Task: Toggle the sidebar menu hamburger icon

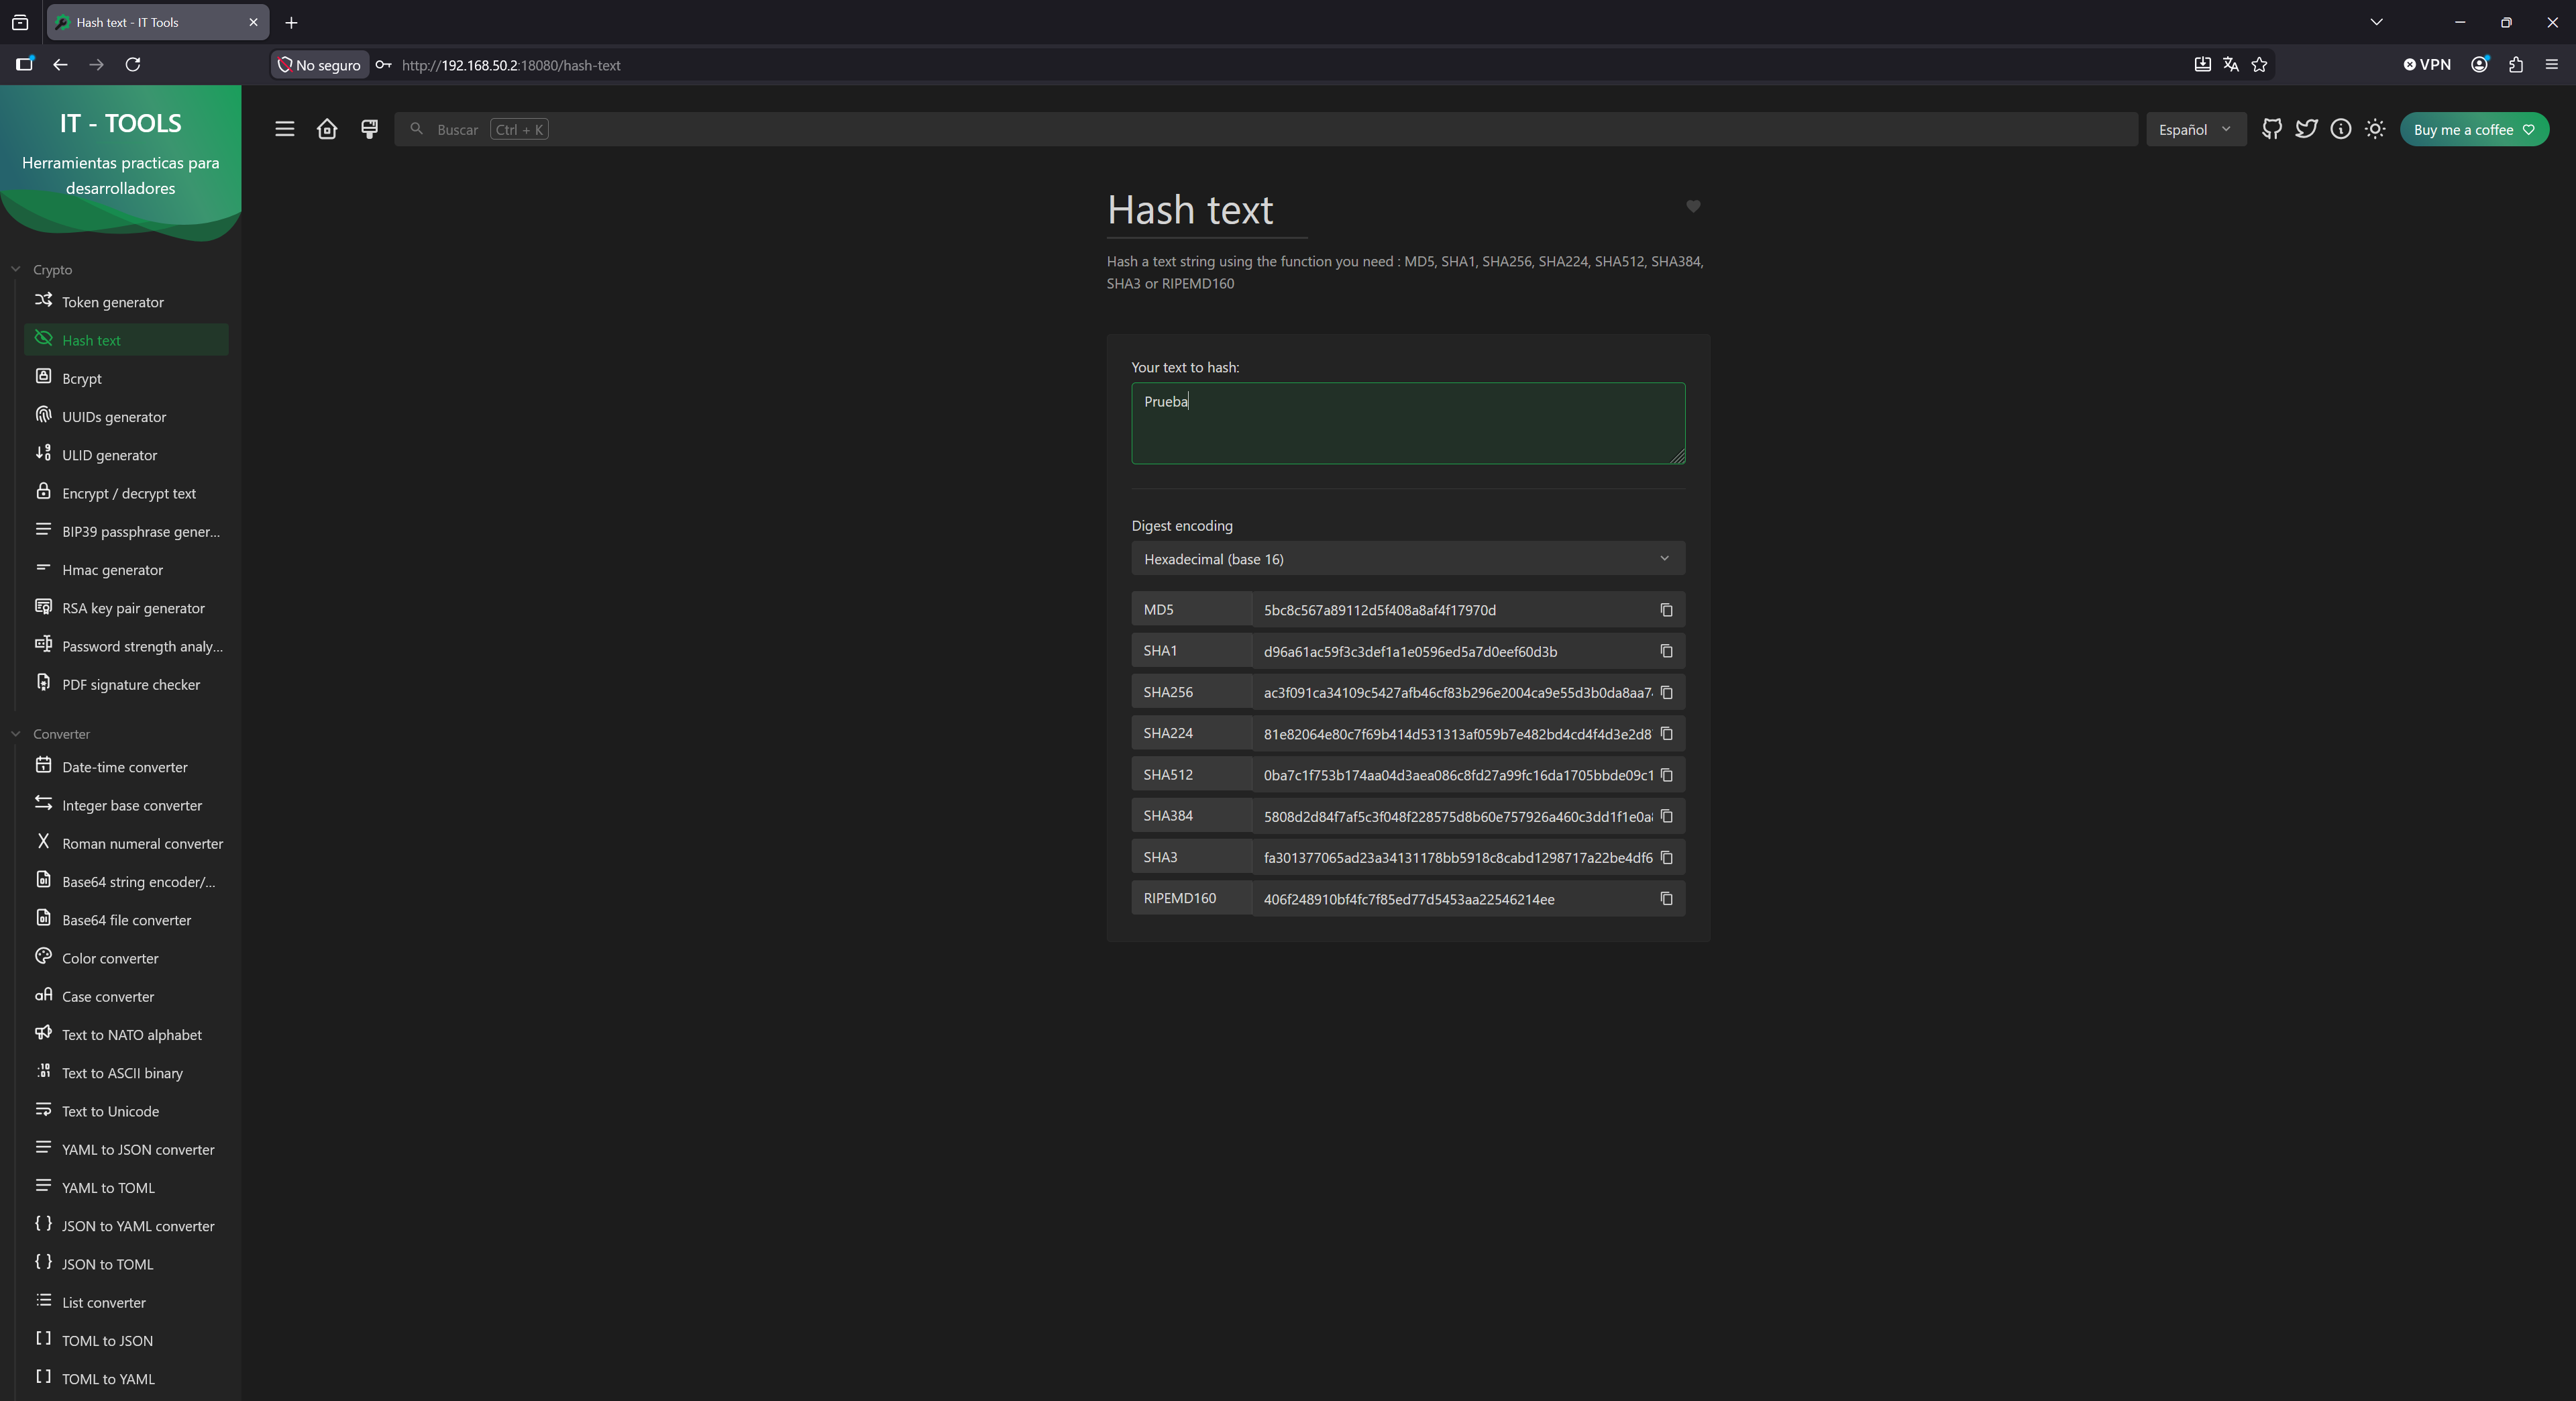Action: 285,129
